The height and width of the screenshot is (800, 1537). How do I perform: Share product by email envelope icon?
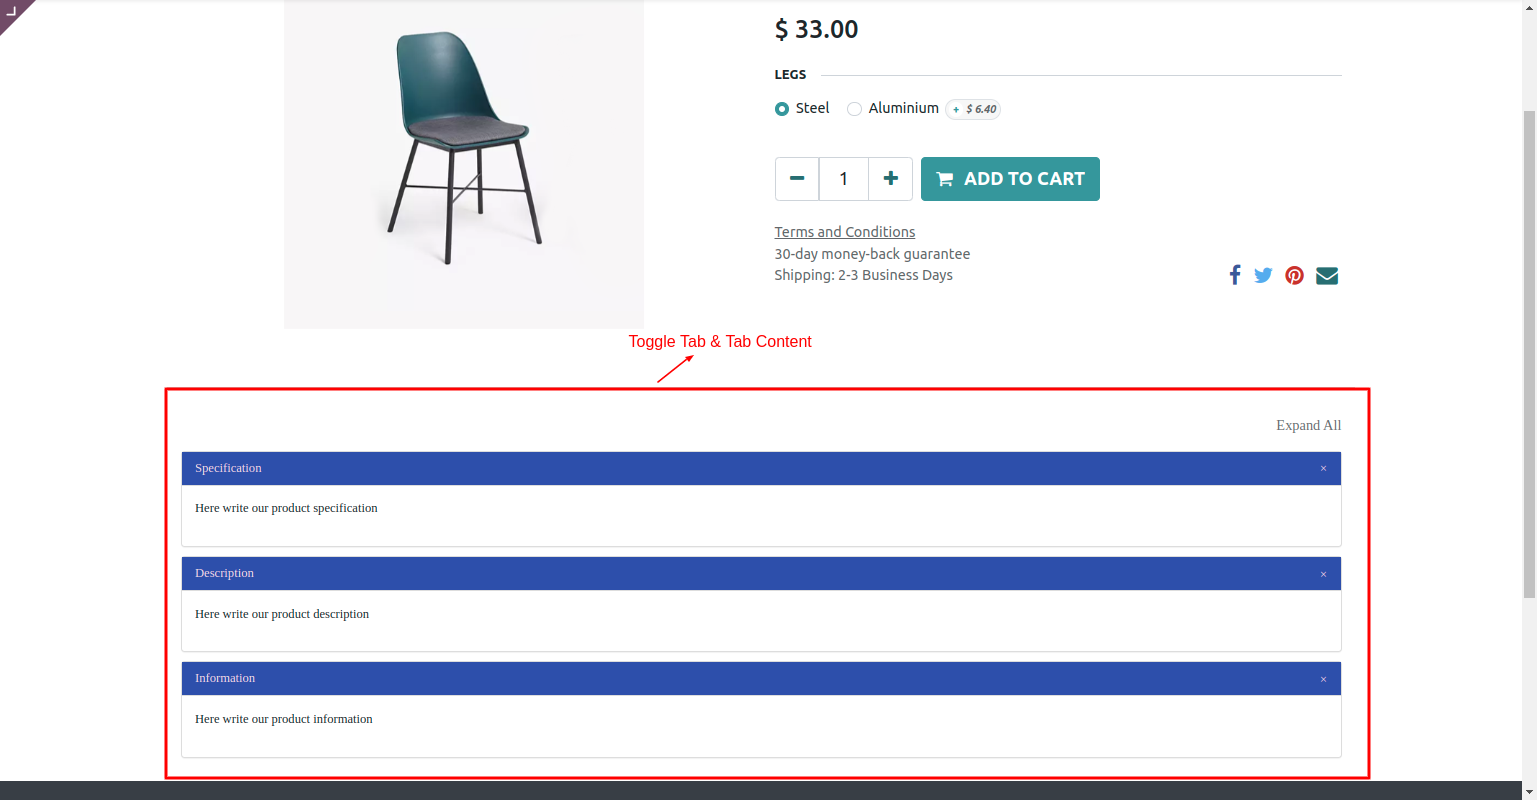click(x=1327, y=275)
